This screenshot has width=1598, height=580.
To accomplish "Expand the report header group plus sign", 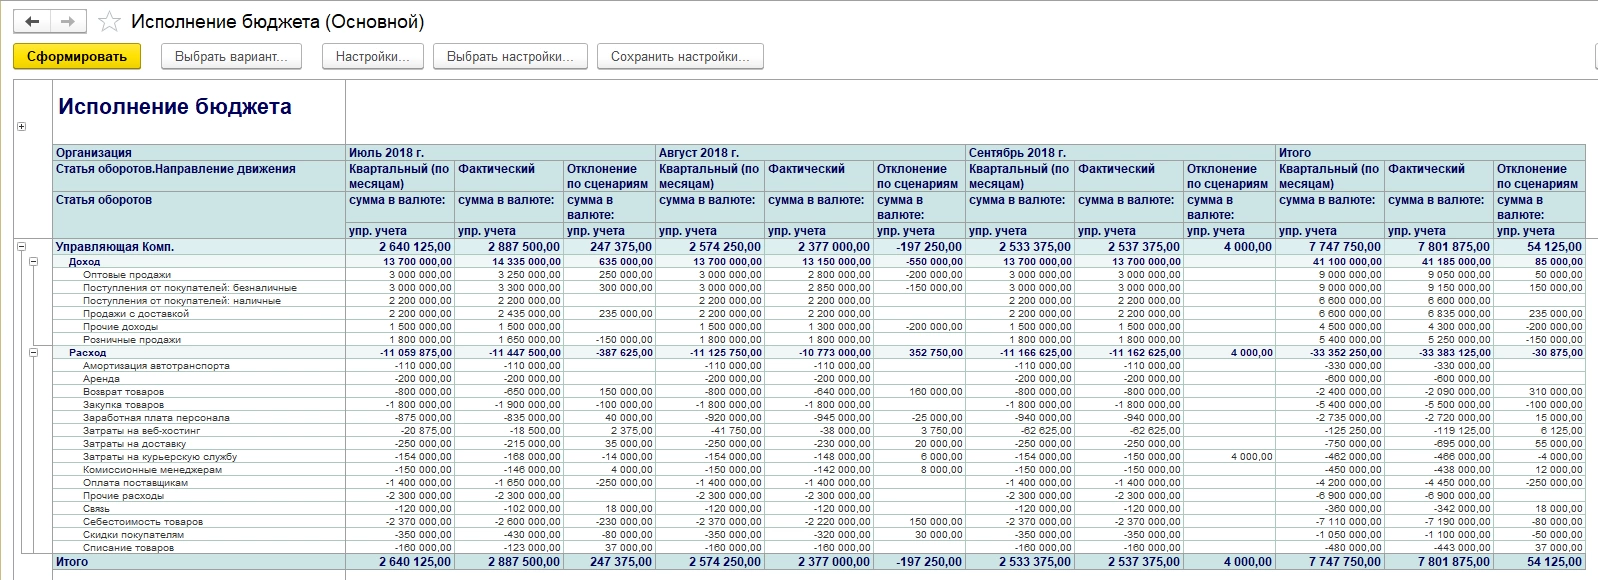I will pyautogui.click(x=21, y=127).
